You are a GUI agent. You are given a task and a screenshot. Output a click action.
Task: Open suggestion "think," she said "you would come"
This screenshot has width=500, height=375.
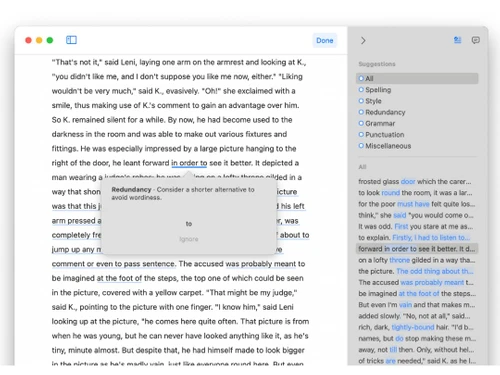[x=417, y=215]
